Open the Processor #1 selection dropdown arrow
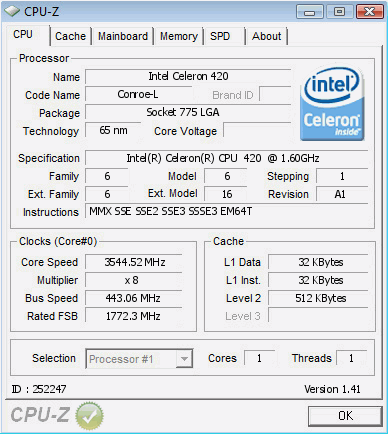The image size is (388, 434). pos(184,359)
